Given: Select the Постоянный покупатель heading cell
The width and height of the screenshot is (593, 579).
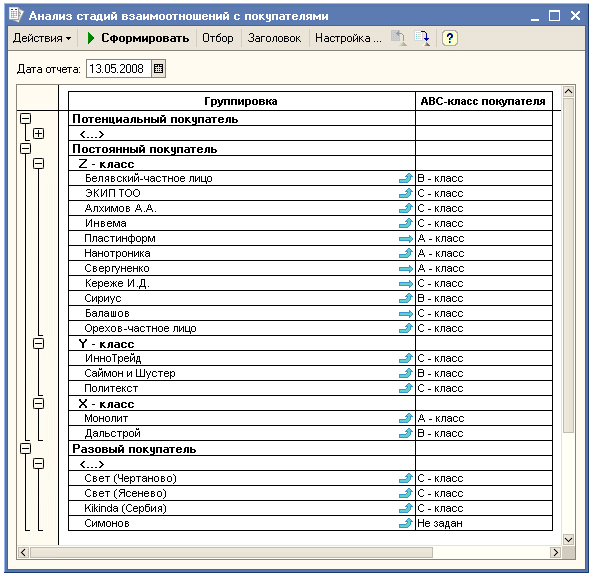Looking at the screenshot, I should pyautogui.click(x=241, y=149).
